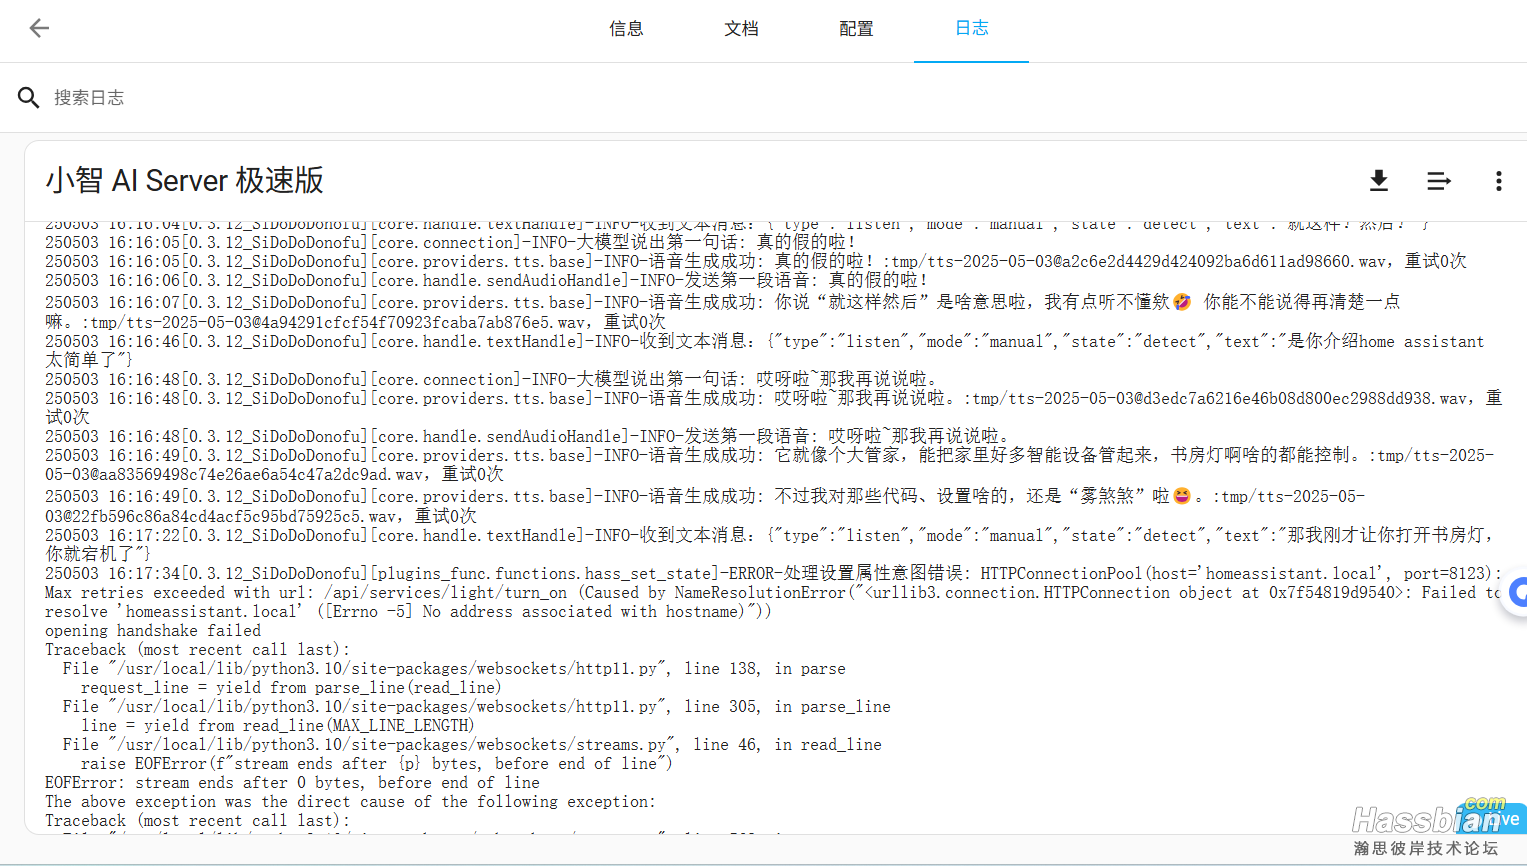The width and height of the screenshot is (1527, 866).
Task: Switch to the 文档 tab
Action: click(741, 29)
